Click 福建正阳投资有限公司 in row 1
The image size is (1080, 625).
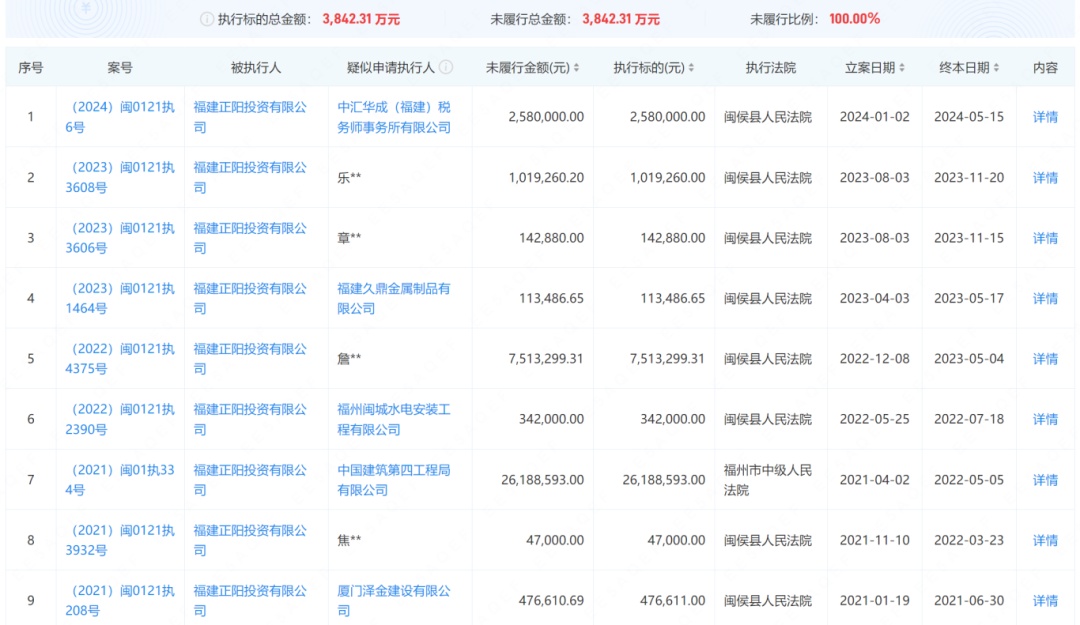(250, 117)
